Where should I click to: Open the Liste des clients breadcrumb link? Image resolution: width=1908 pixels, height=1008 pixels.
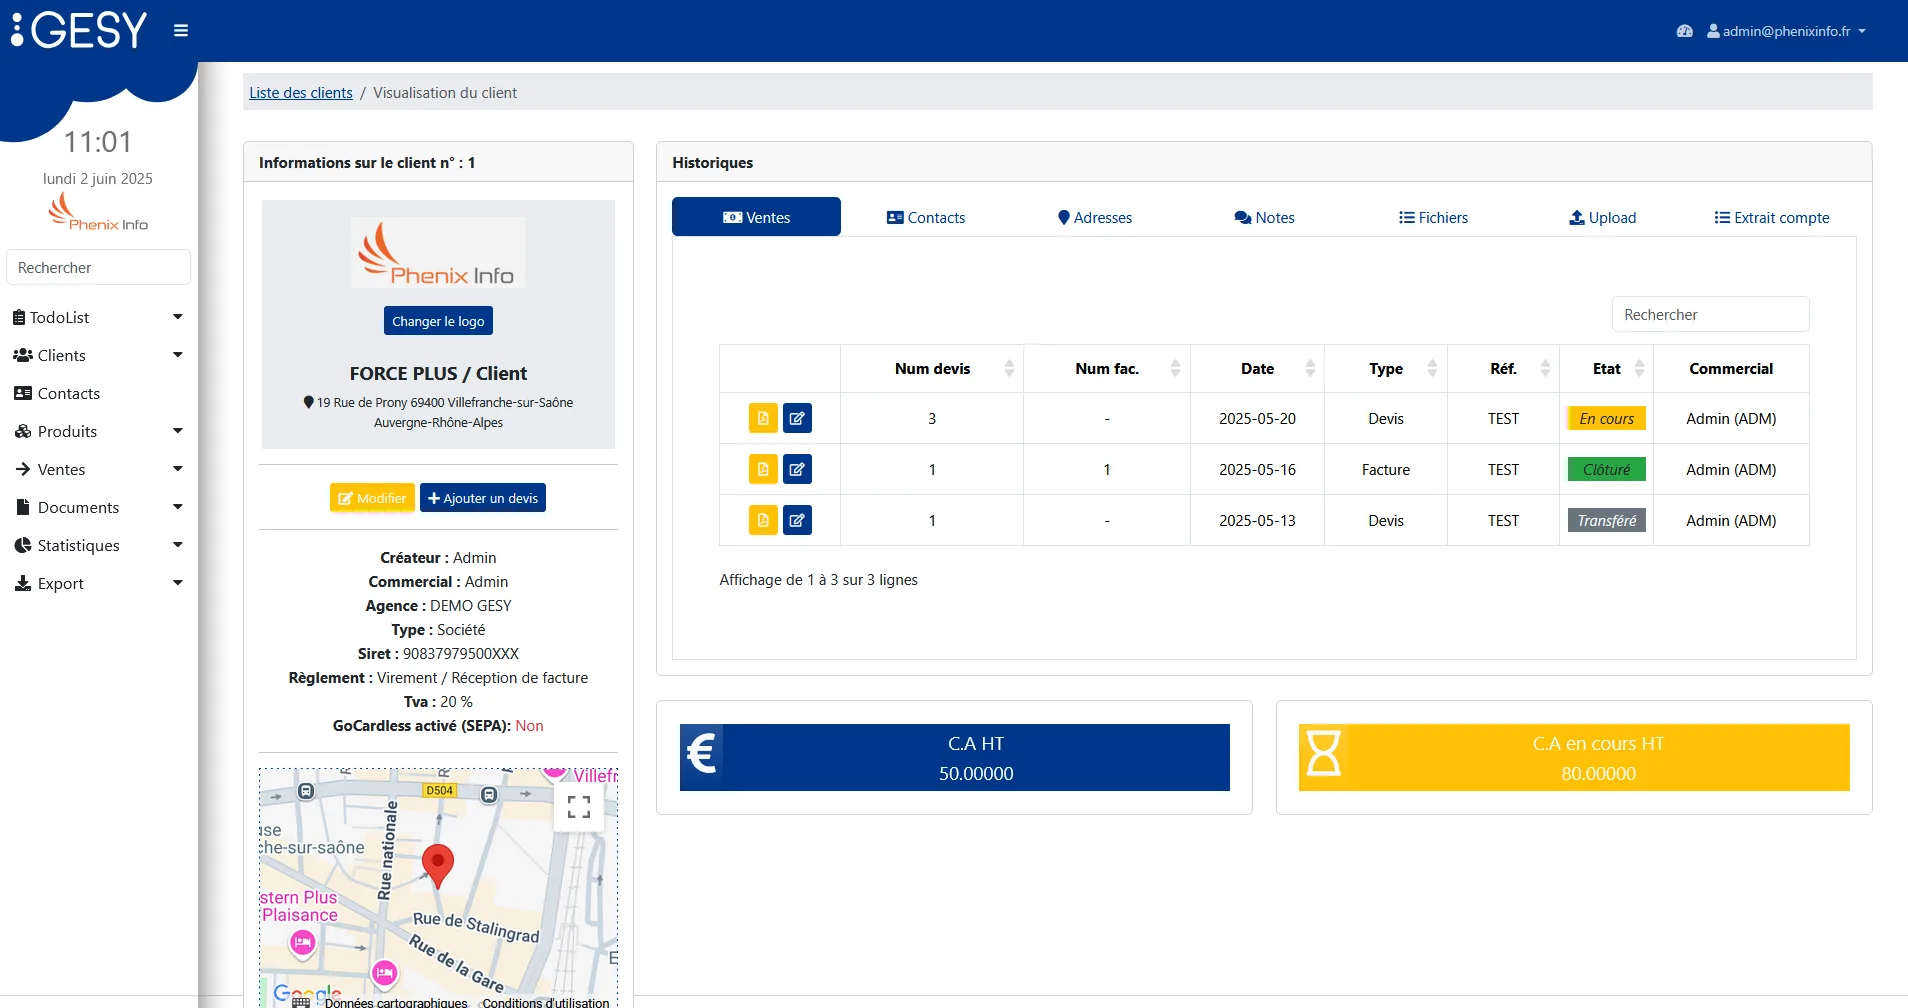tap(301, 93)
